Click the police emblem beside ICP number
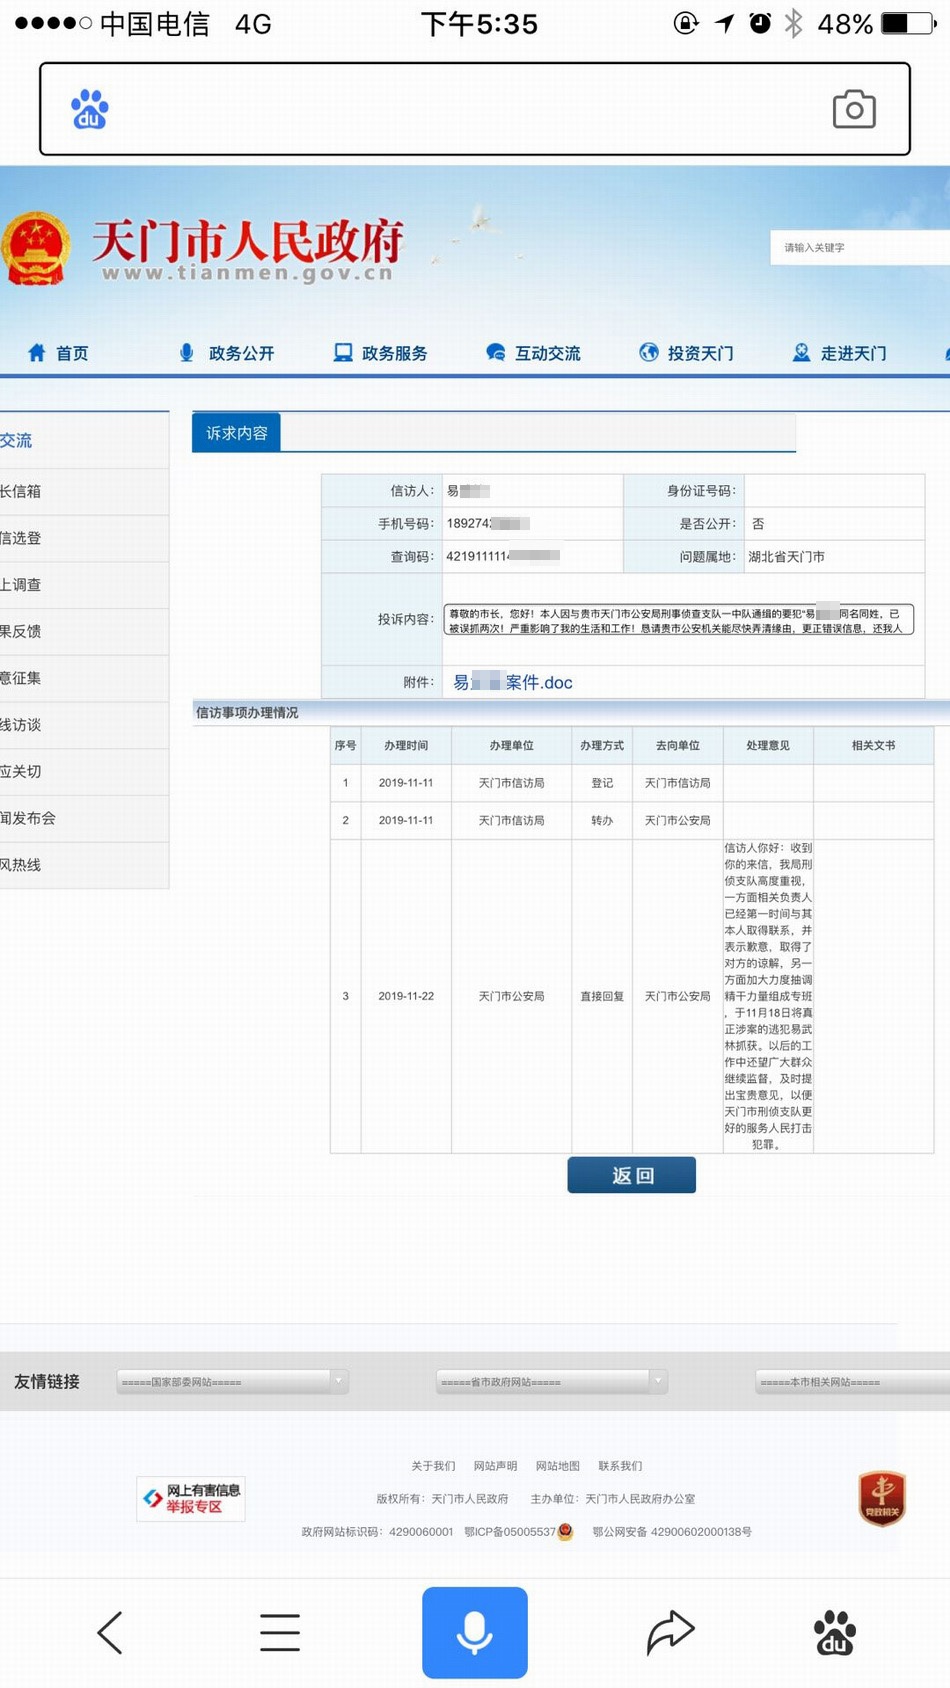 tap(565, 1531)
